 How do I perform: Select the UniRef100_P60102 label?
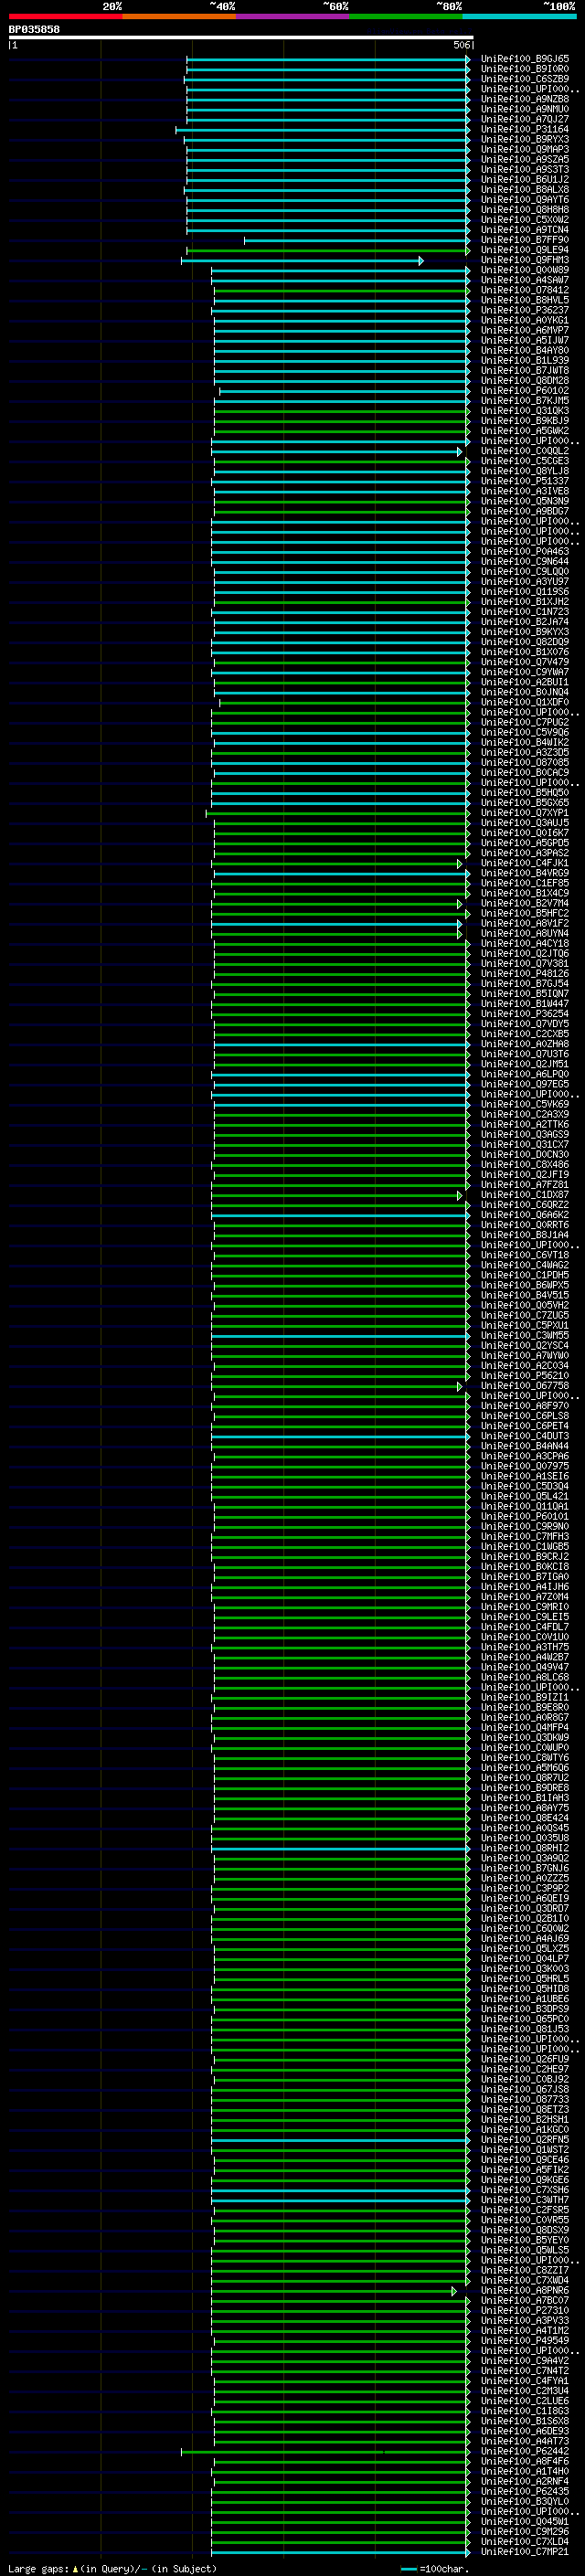coord(525,391)
